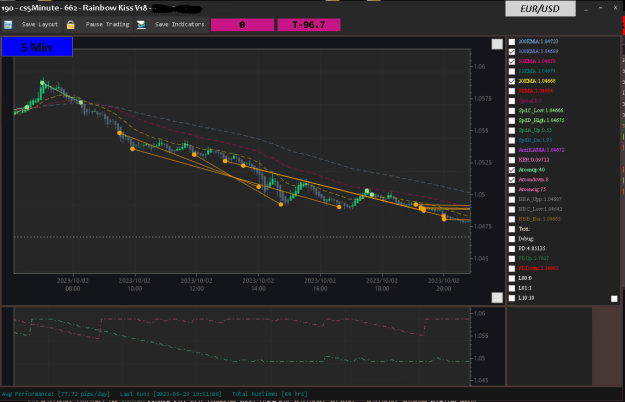
Task: Click the Save Indicators chart icon
Action: (141, 25)
